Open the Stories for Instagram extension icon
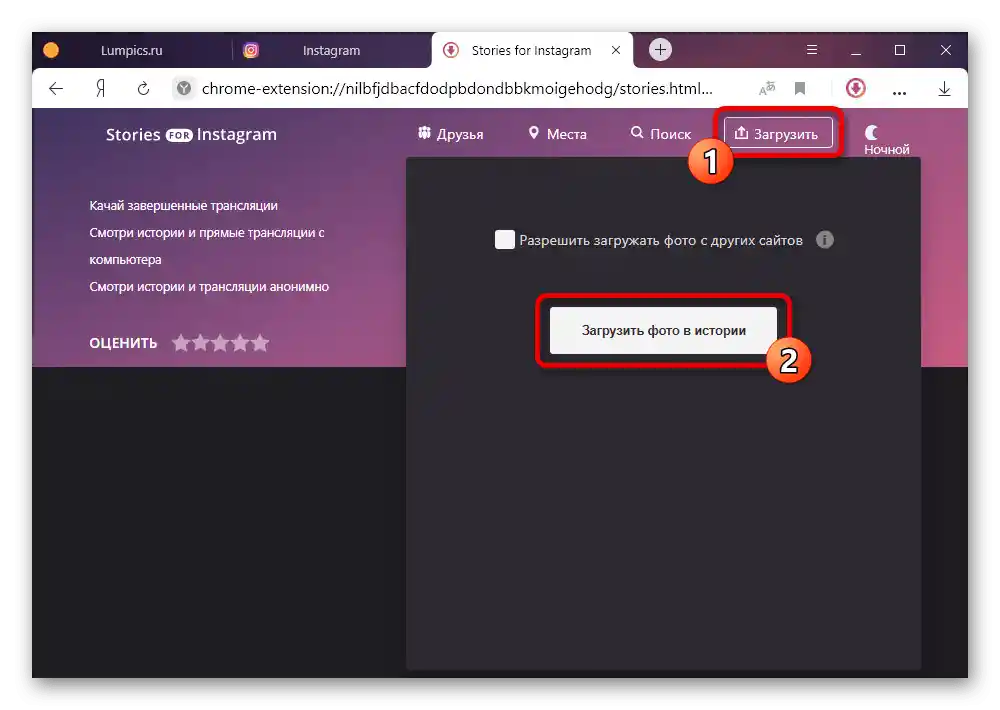1000x710 pixels. pos(855,88)
